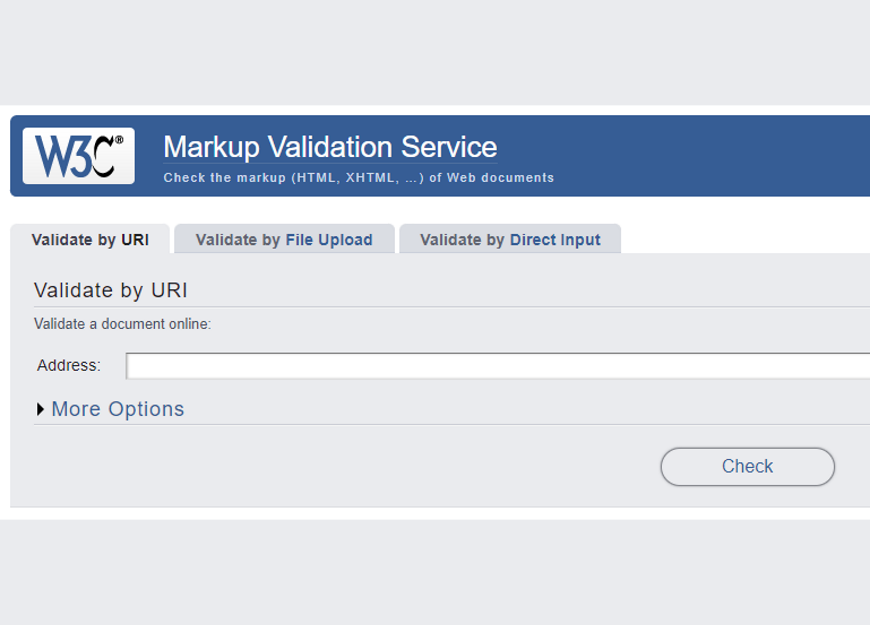The image size is (870, 625).
Task: Click the 'Validate a document online' legend text
Action: coord(122,324)
